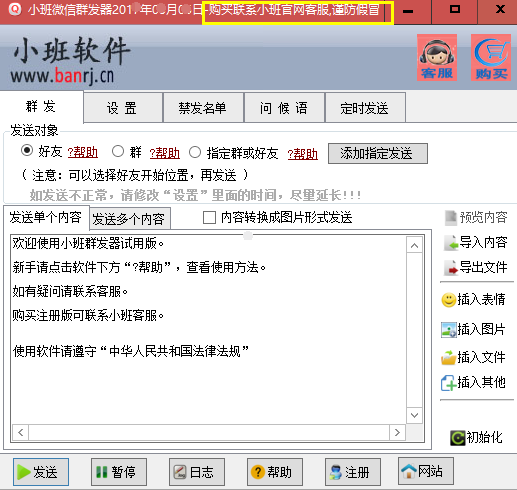
Task: Switch to the 设置 tab
Action: pyautogui.click(x=123, y=108)
